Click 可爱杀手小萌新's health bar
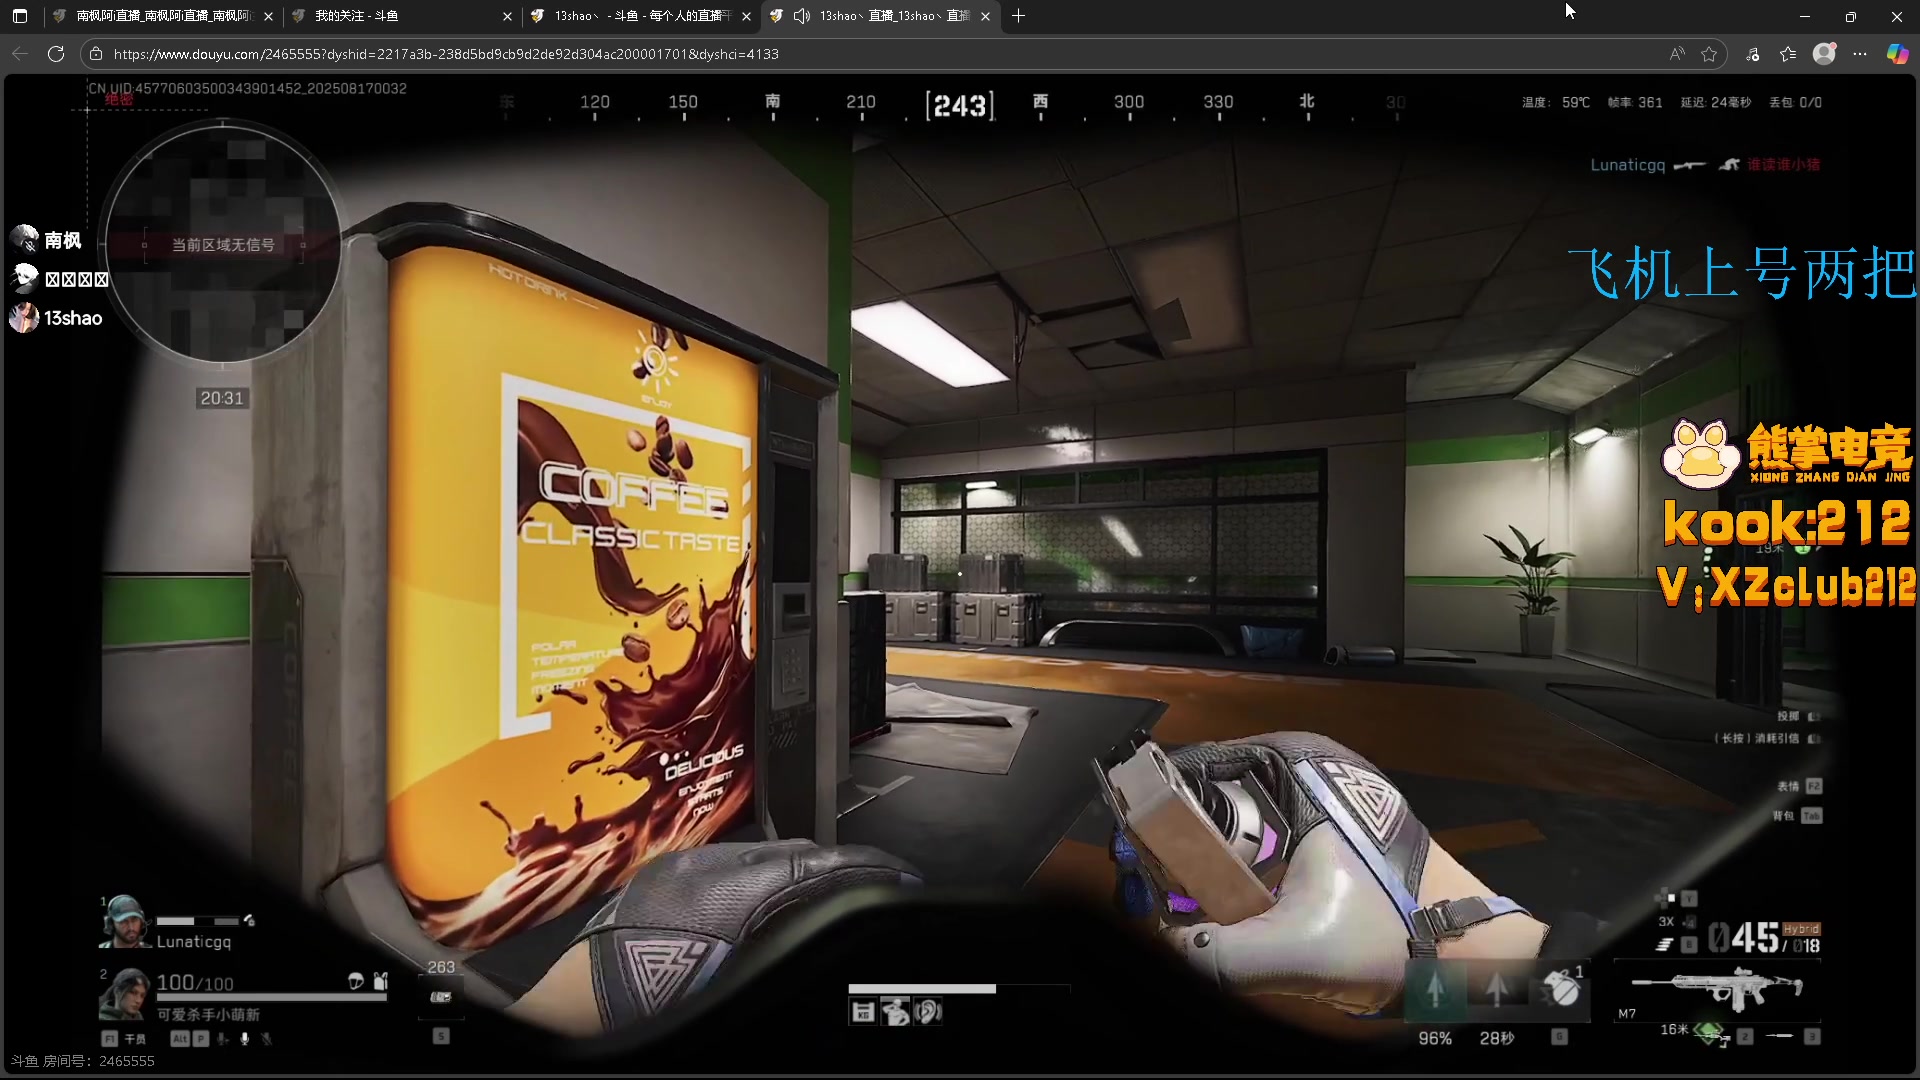This screenshot has height=1080, width=1920. (271, 997)
